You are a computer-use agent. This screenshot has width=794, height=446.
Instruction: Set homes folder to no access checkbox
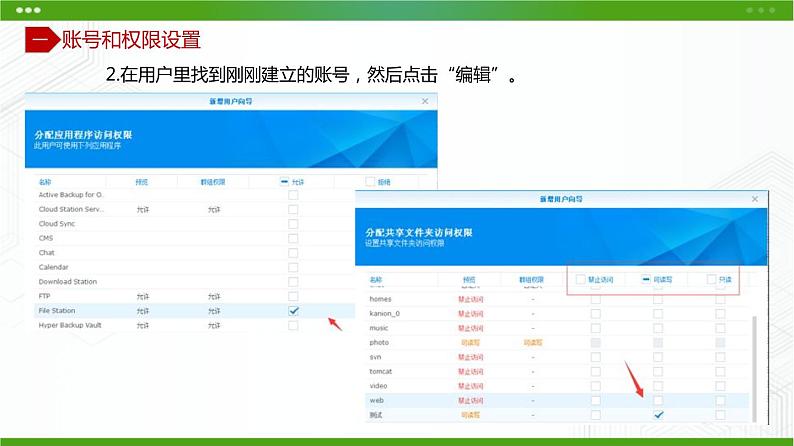click(x=595, y=299)
